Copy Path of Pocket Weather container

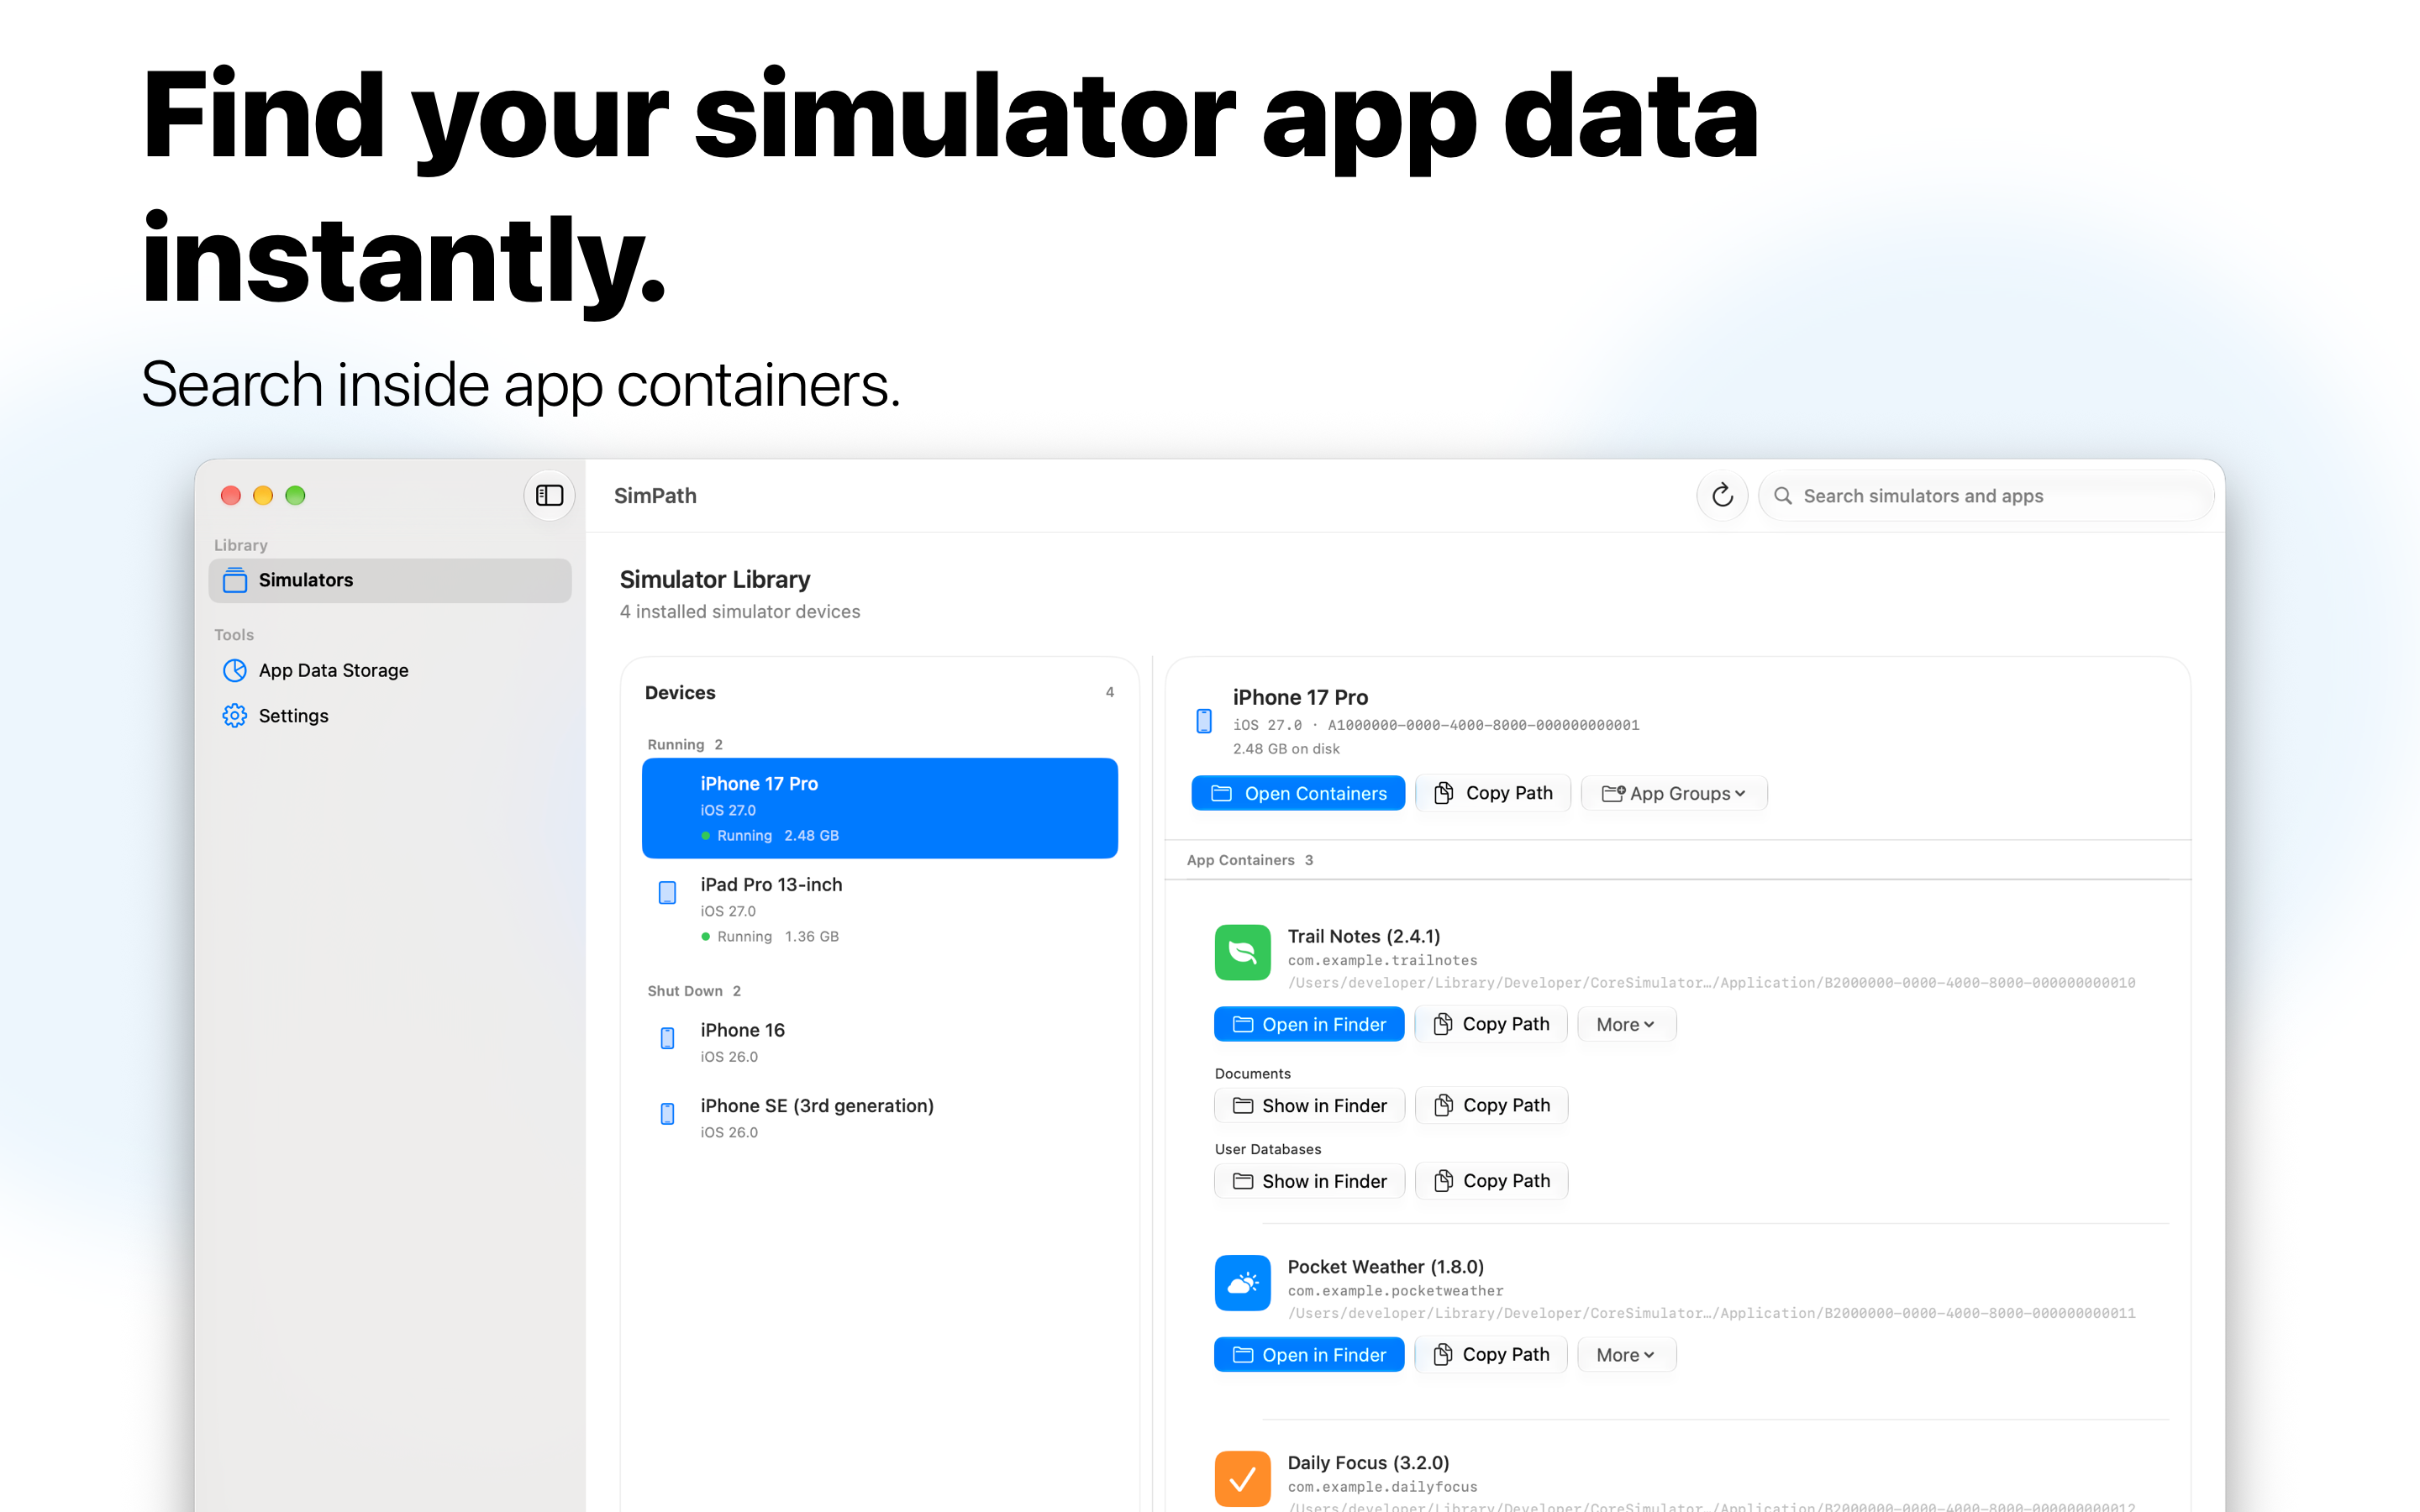coord(1491,1354)
